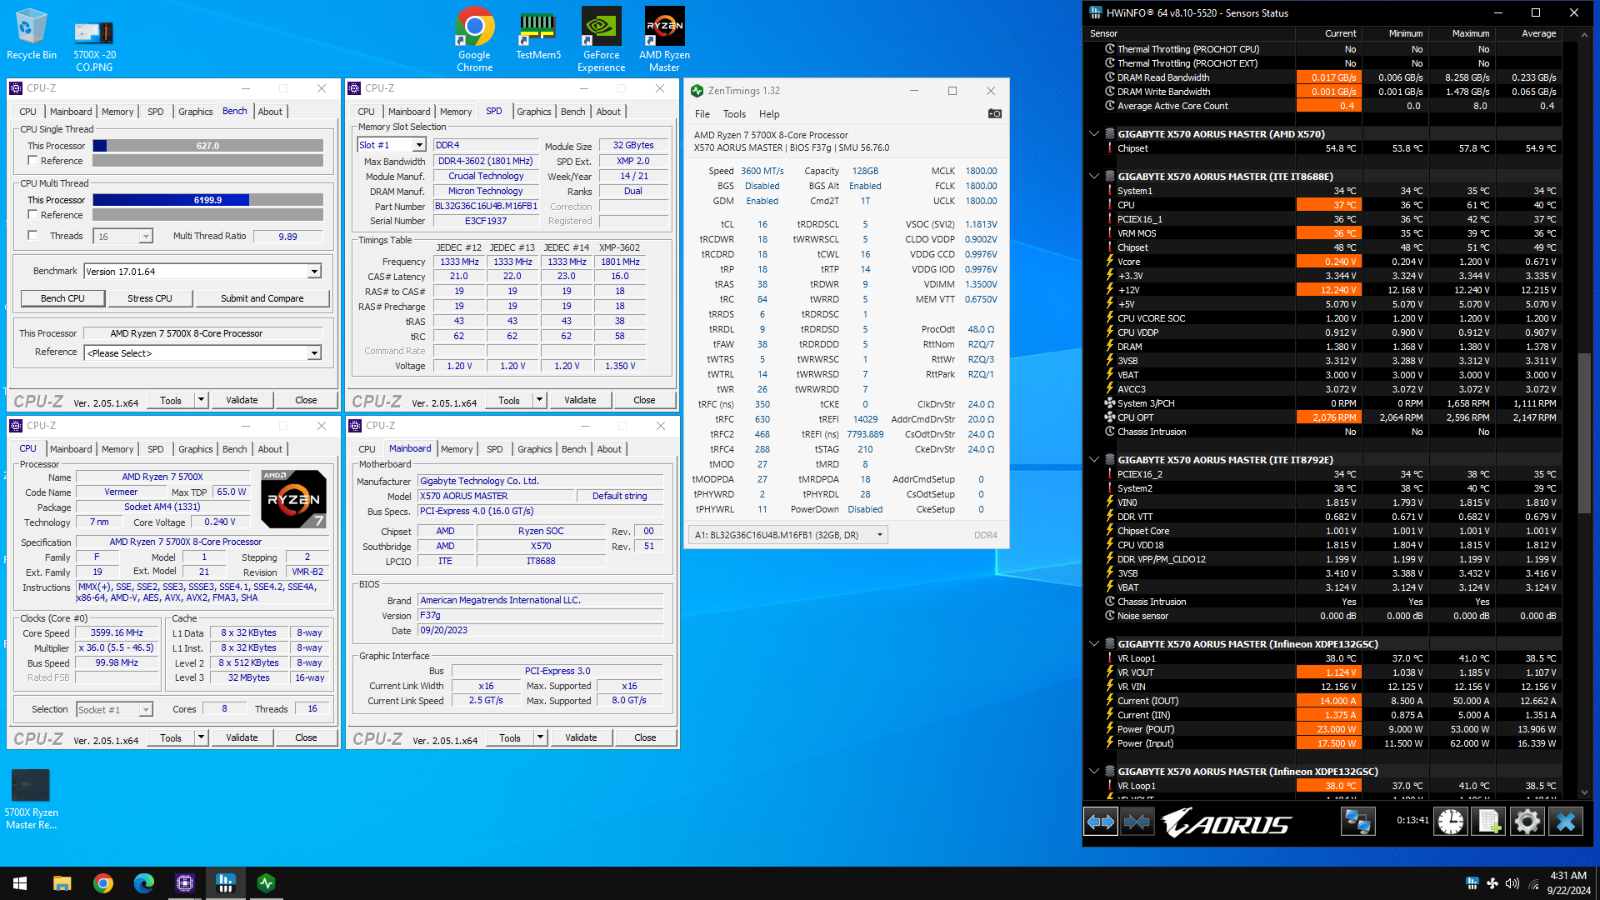Select the 5700X -20 CO.PNG desktop file
1600x900 pixels.
pos(94,47)
